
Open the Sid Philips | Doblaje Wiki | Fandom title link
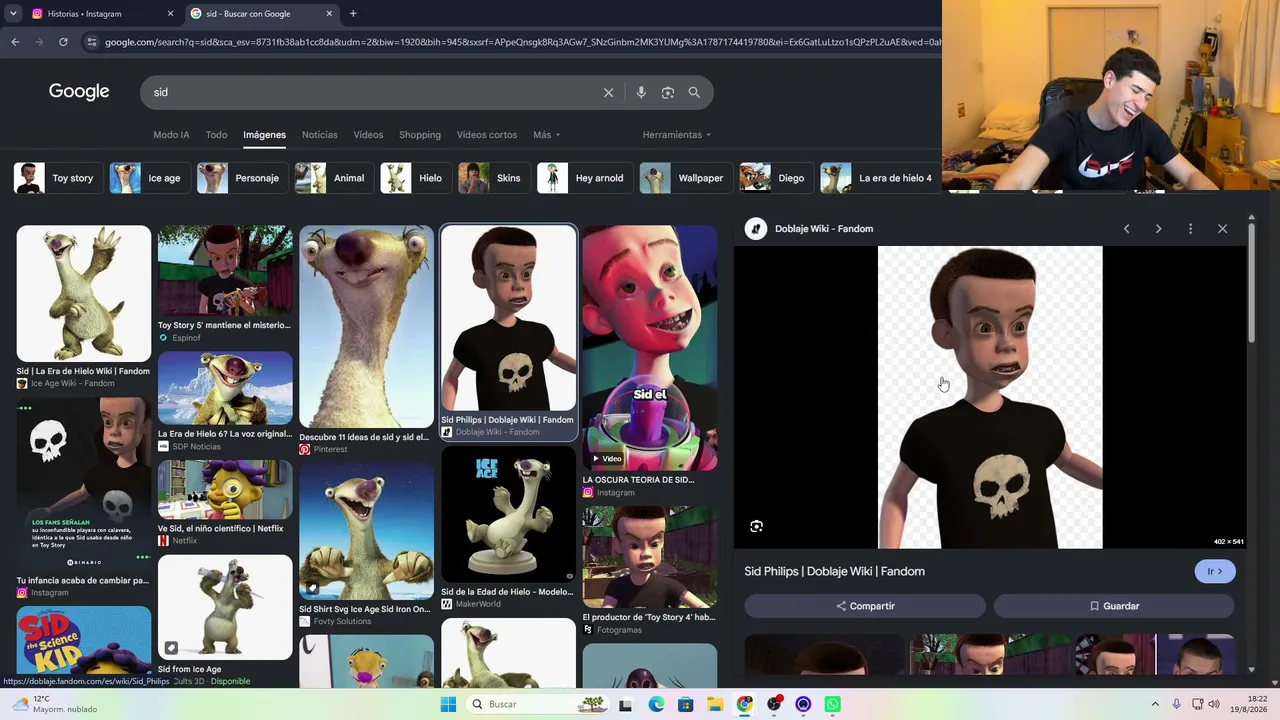pyautogui.click(x=834, y=571)
